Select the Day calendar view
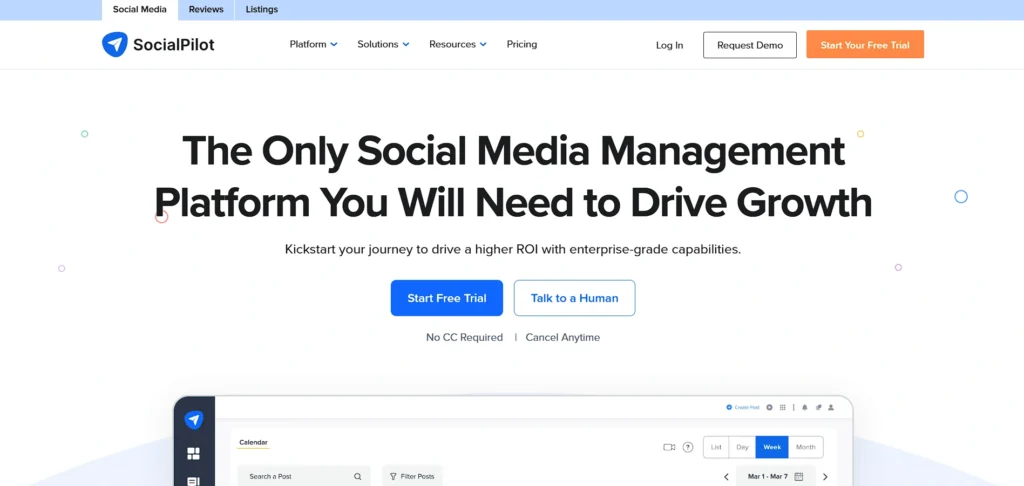The width and height of the screenshot is (1024, 486). [743, 447]
